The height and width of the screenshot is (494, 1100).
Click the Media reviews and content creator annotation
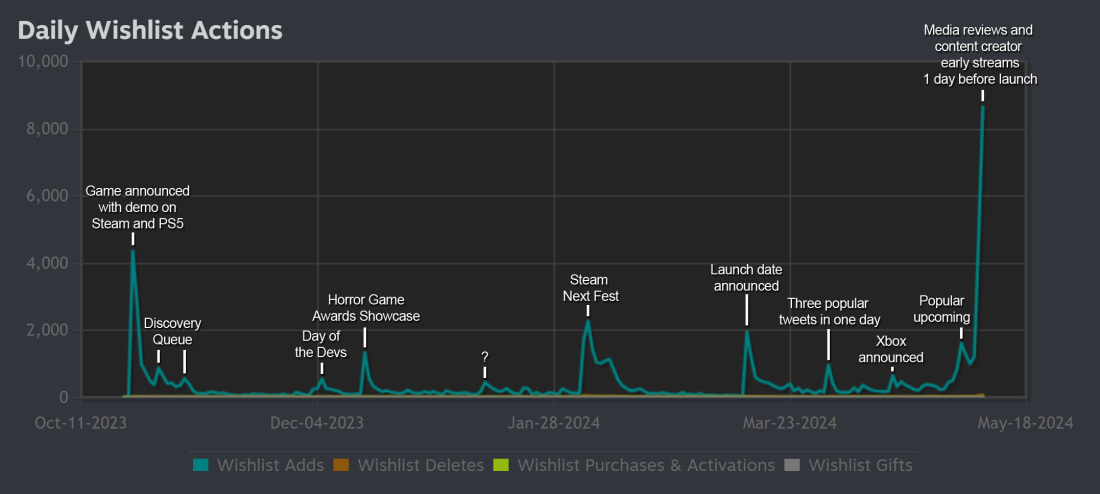(x=980, y=55)
